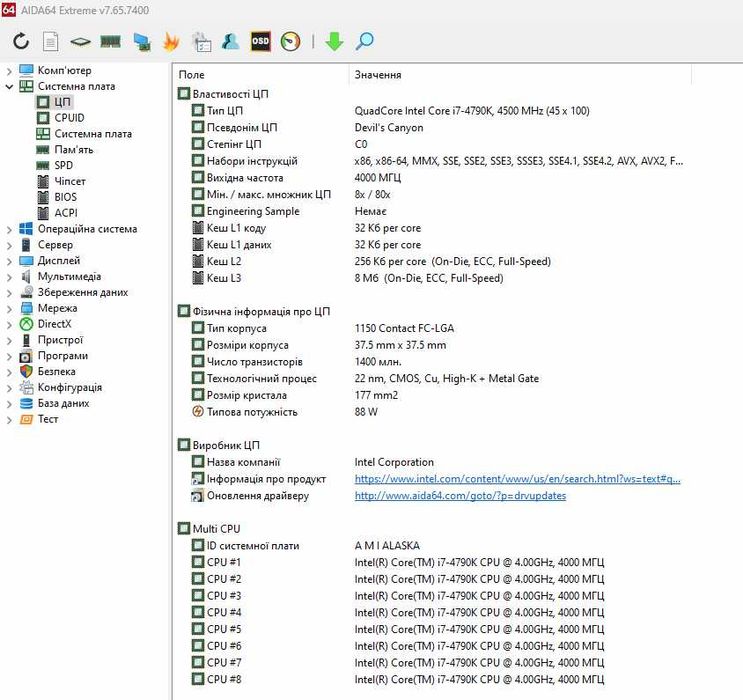The image size is (743, 700).
Task: Open the aida64.com driver updates link
Action: [x=460, y=496]
